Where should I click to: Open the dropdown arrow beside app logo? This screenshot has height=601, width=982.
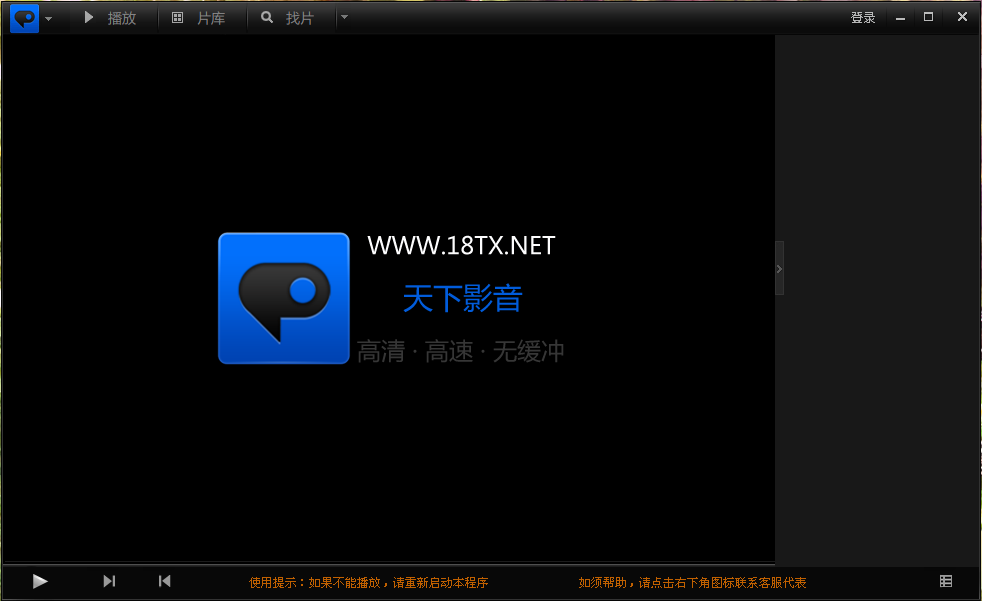(x=49, y=19)
